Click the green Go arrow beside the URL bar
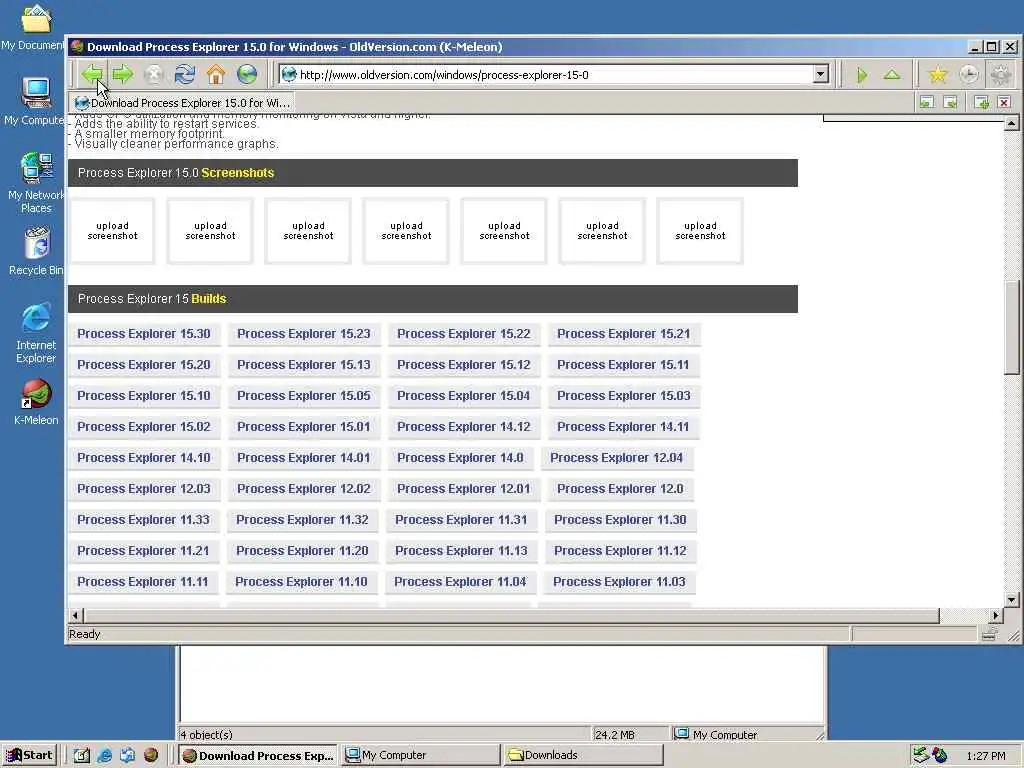1024x768 pixels. pos(862,75)
